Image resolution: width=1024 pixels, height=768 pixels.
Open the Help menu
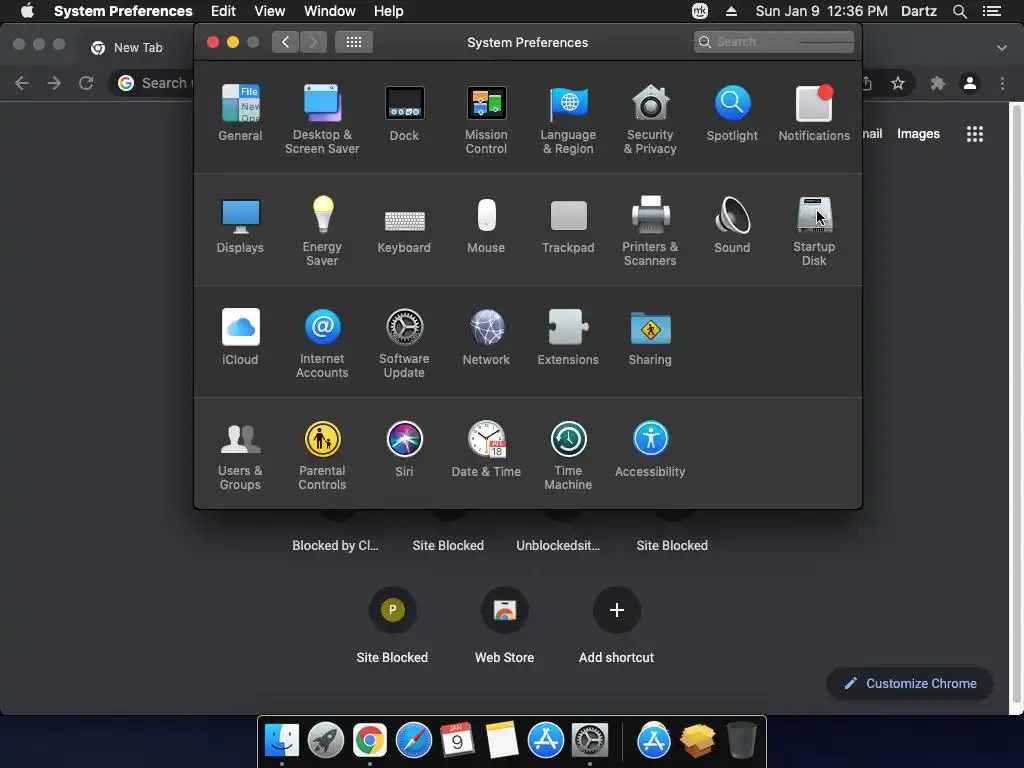point(389,11)
